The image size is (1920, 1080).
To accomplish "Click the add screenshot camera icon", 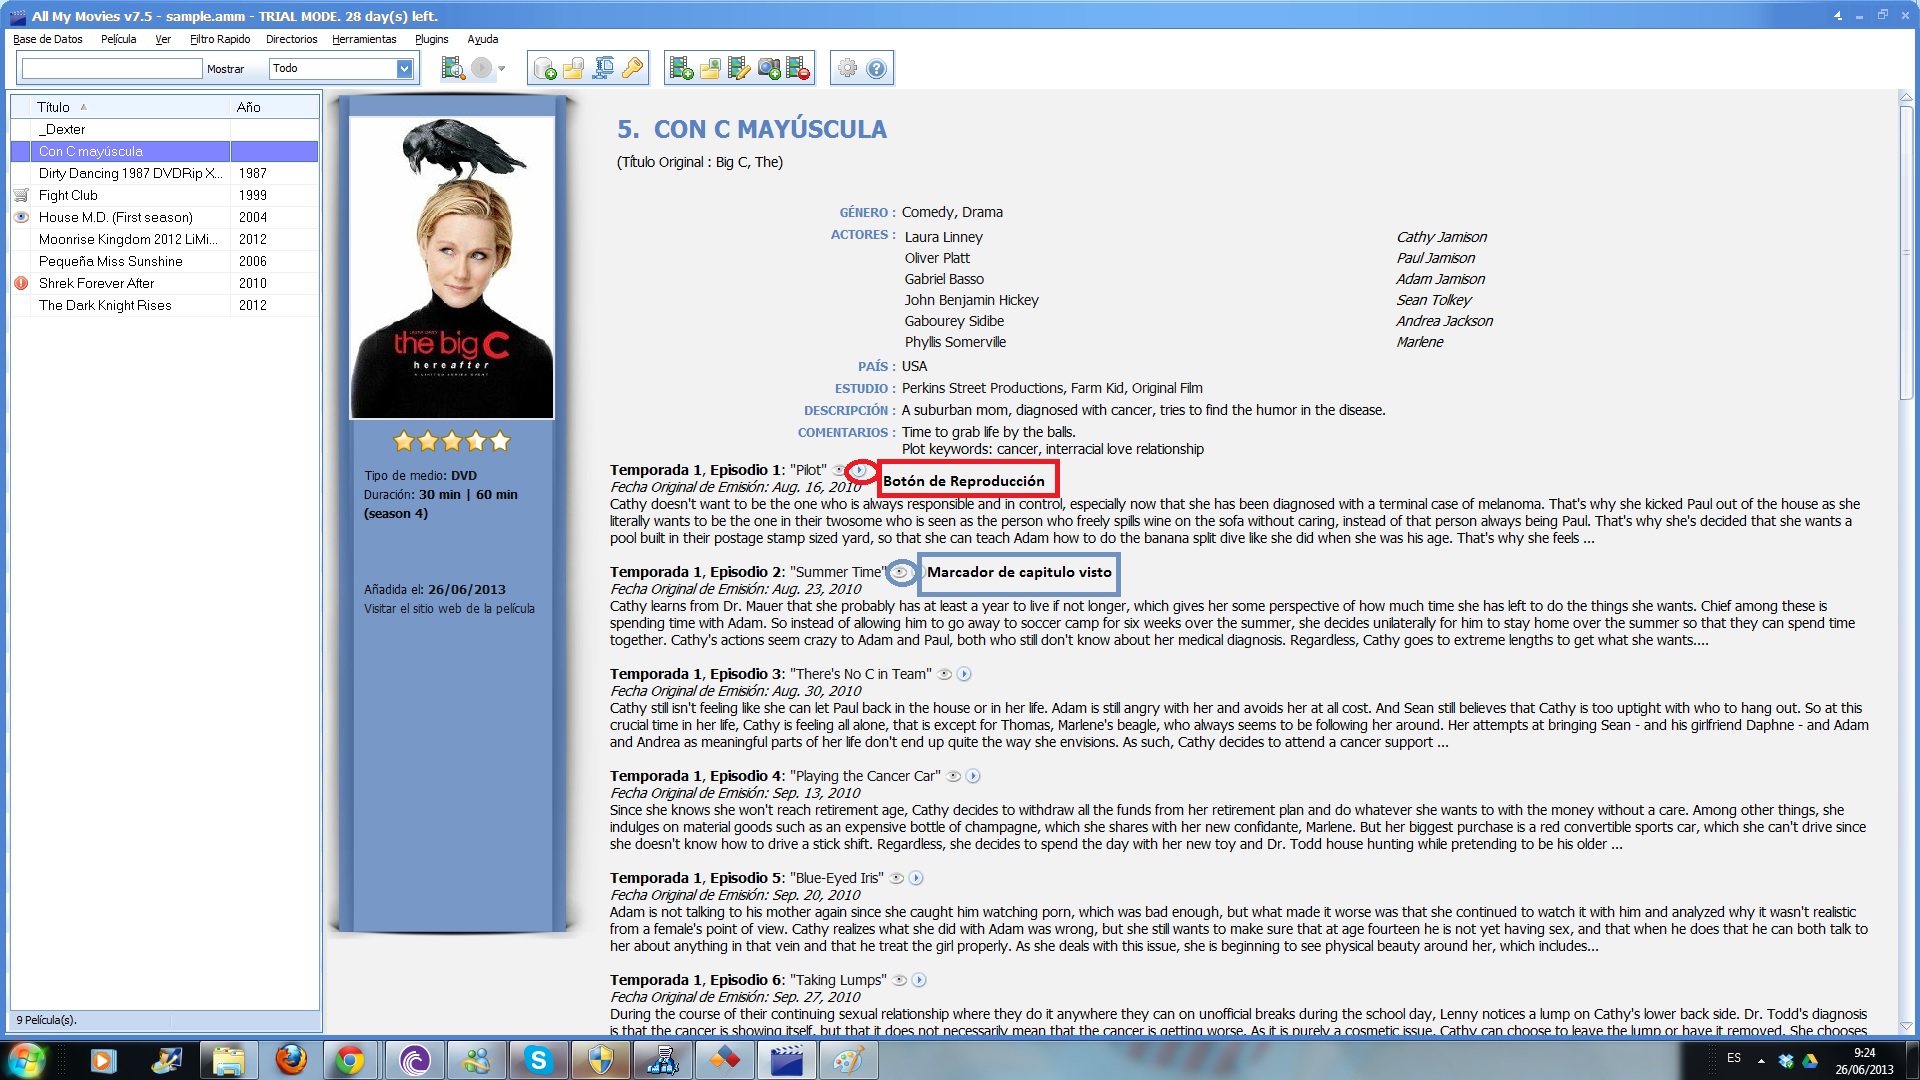I will coord(769,68).
